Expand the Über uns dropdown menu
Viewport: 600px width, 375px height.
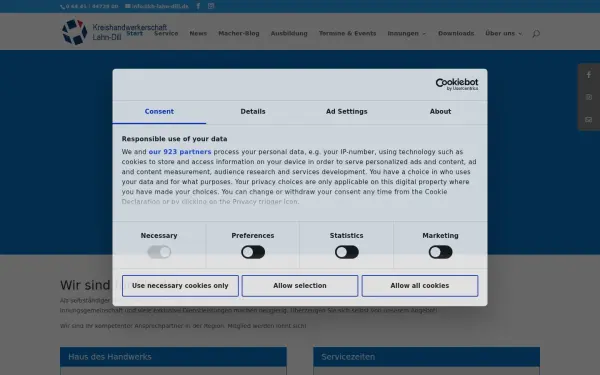coord(503,34)
